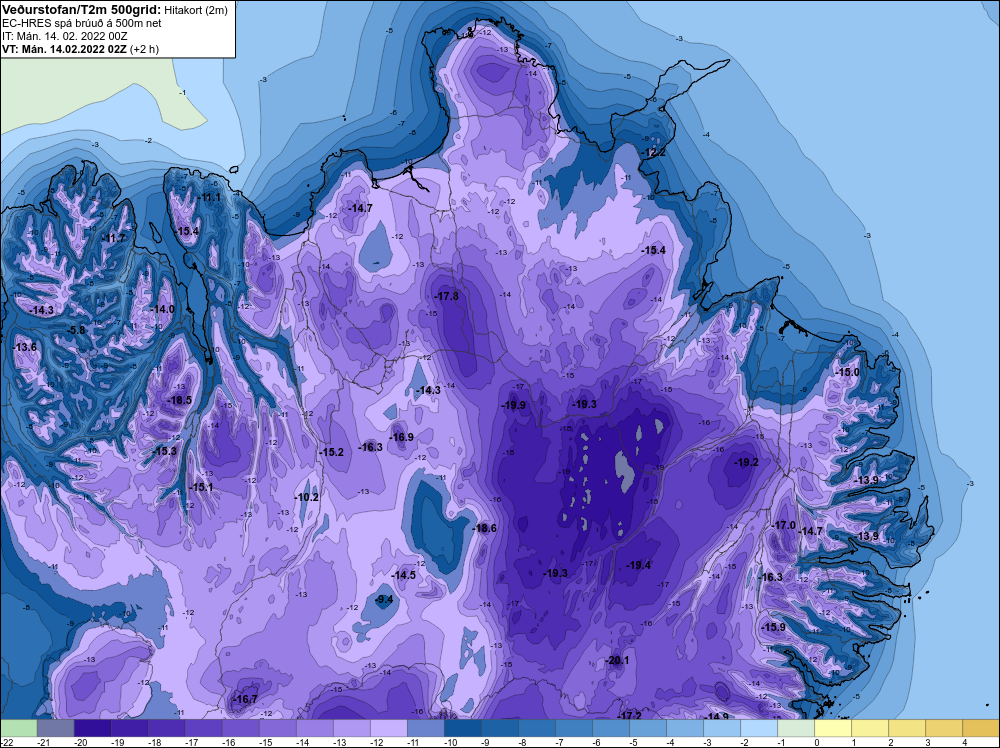This screenshot has height=748, width=1000.
Task: Click the '(+2 h)' forecast offset text
Action: (x=145, y=49)
